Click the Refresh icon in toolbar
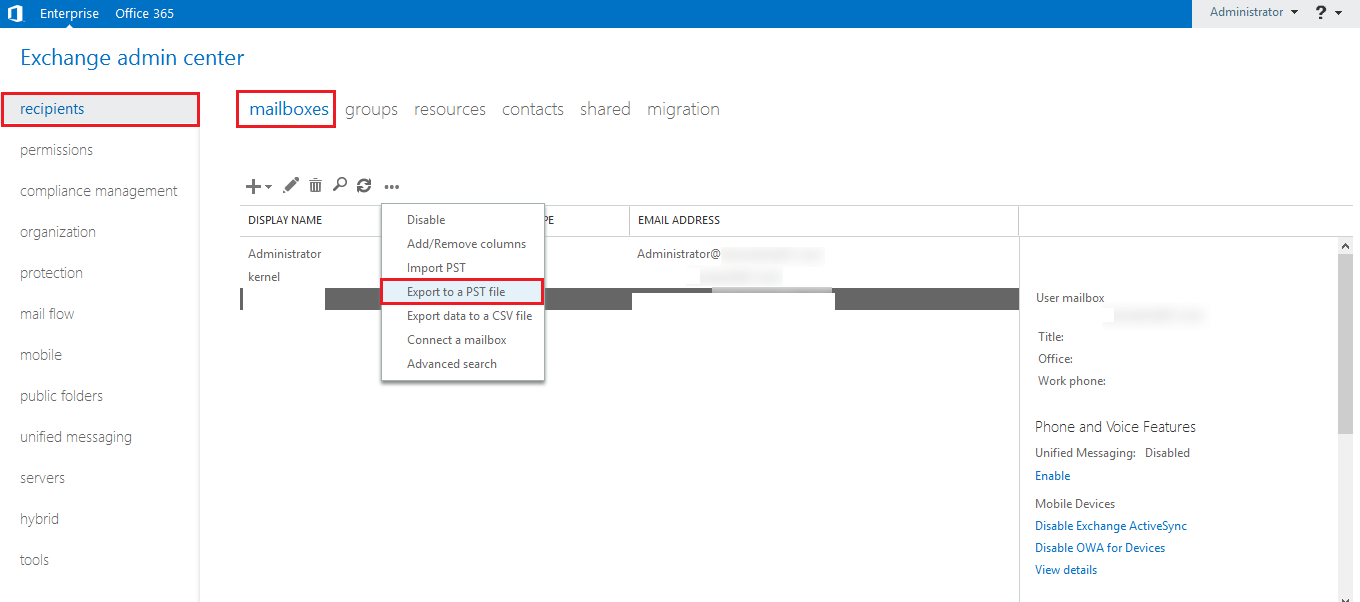The height and width of the screenshot is (602, 1360). point(364,185)
